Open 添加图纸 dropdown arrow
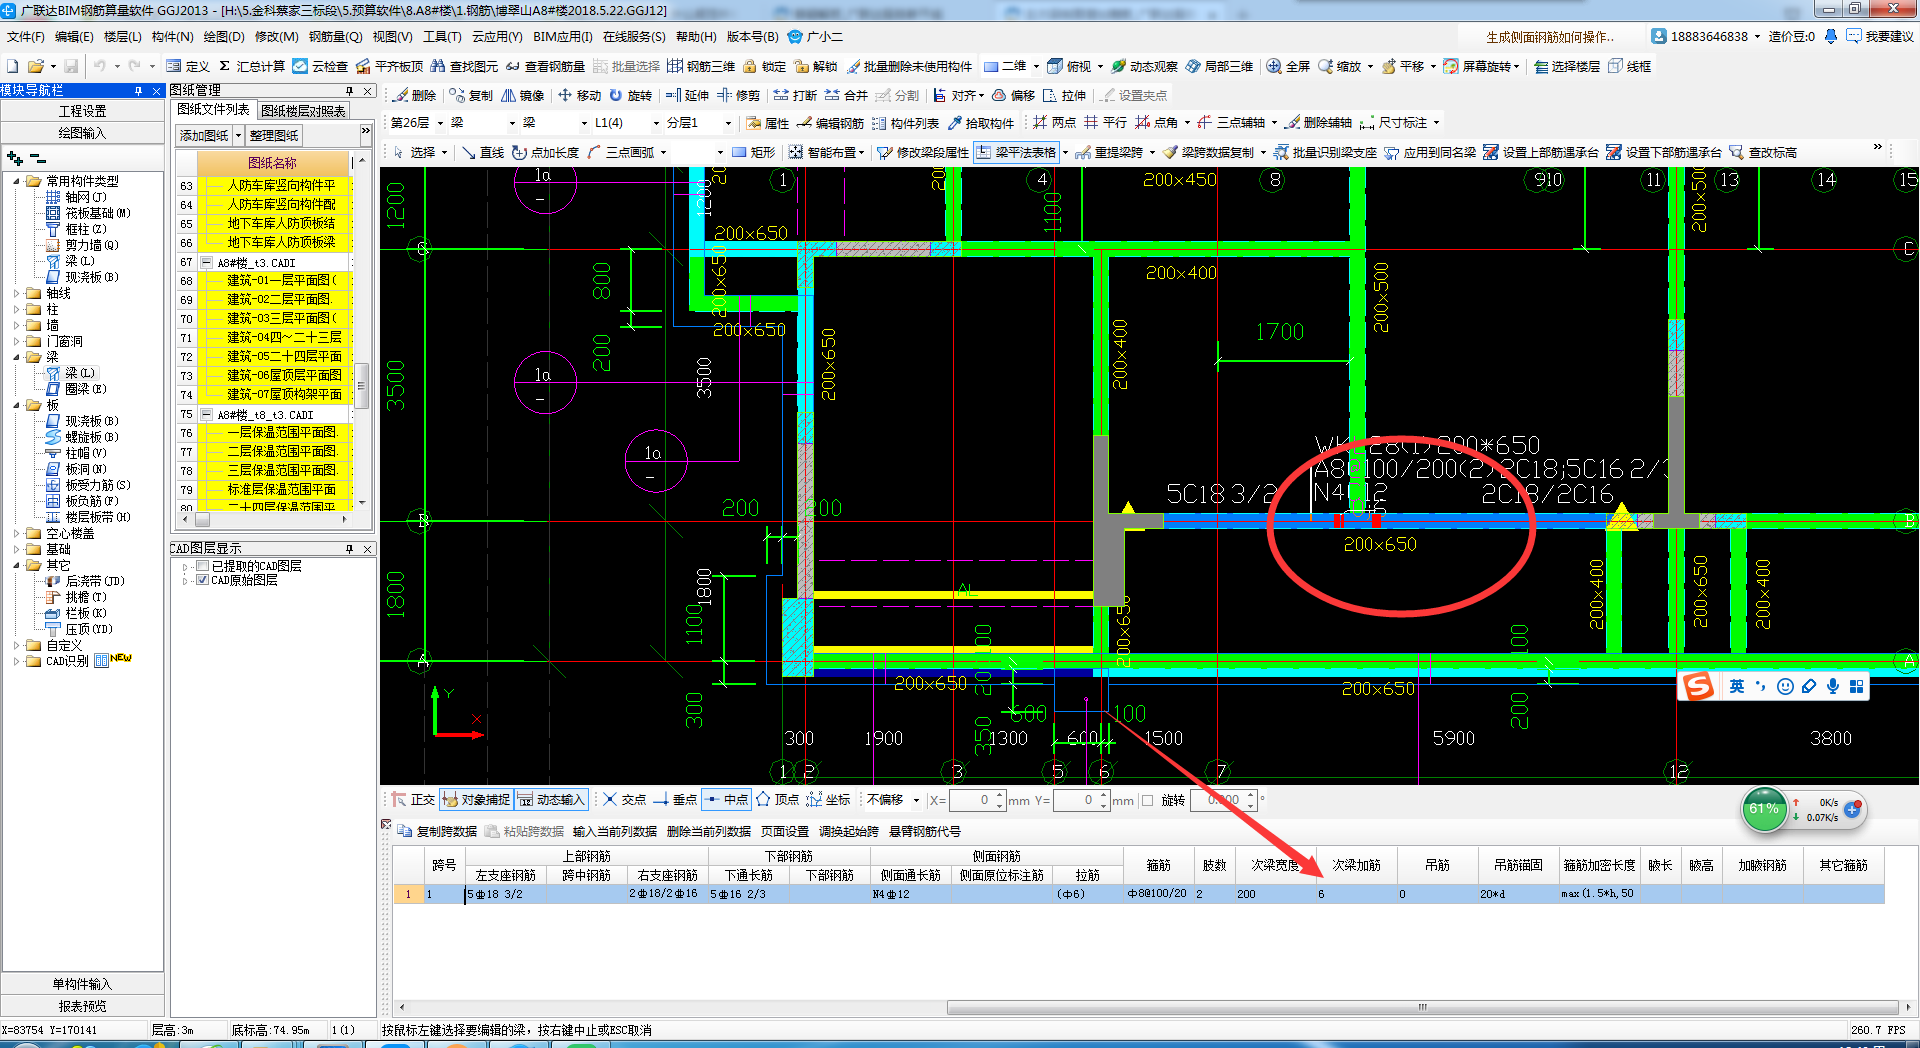 [239, 135]
